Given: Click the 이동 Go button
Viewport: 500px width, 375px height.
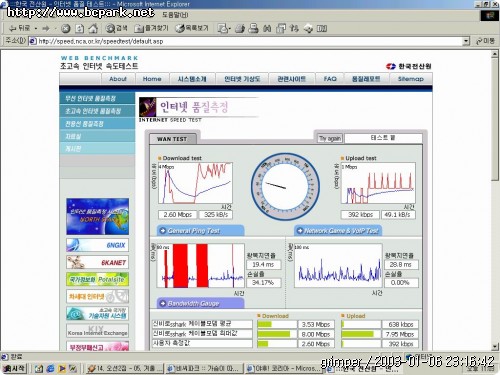Looking at the screenshot, I should [x=485, y=41].
